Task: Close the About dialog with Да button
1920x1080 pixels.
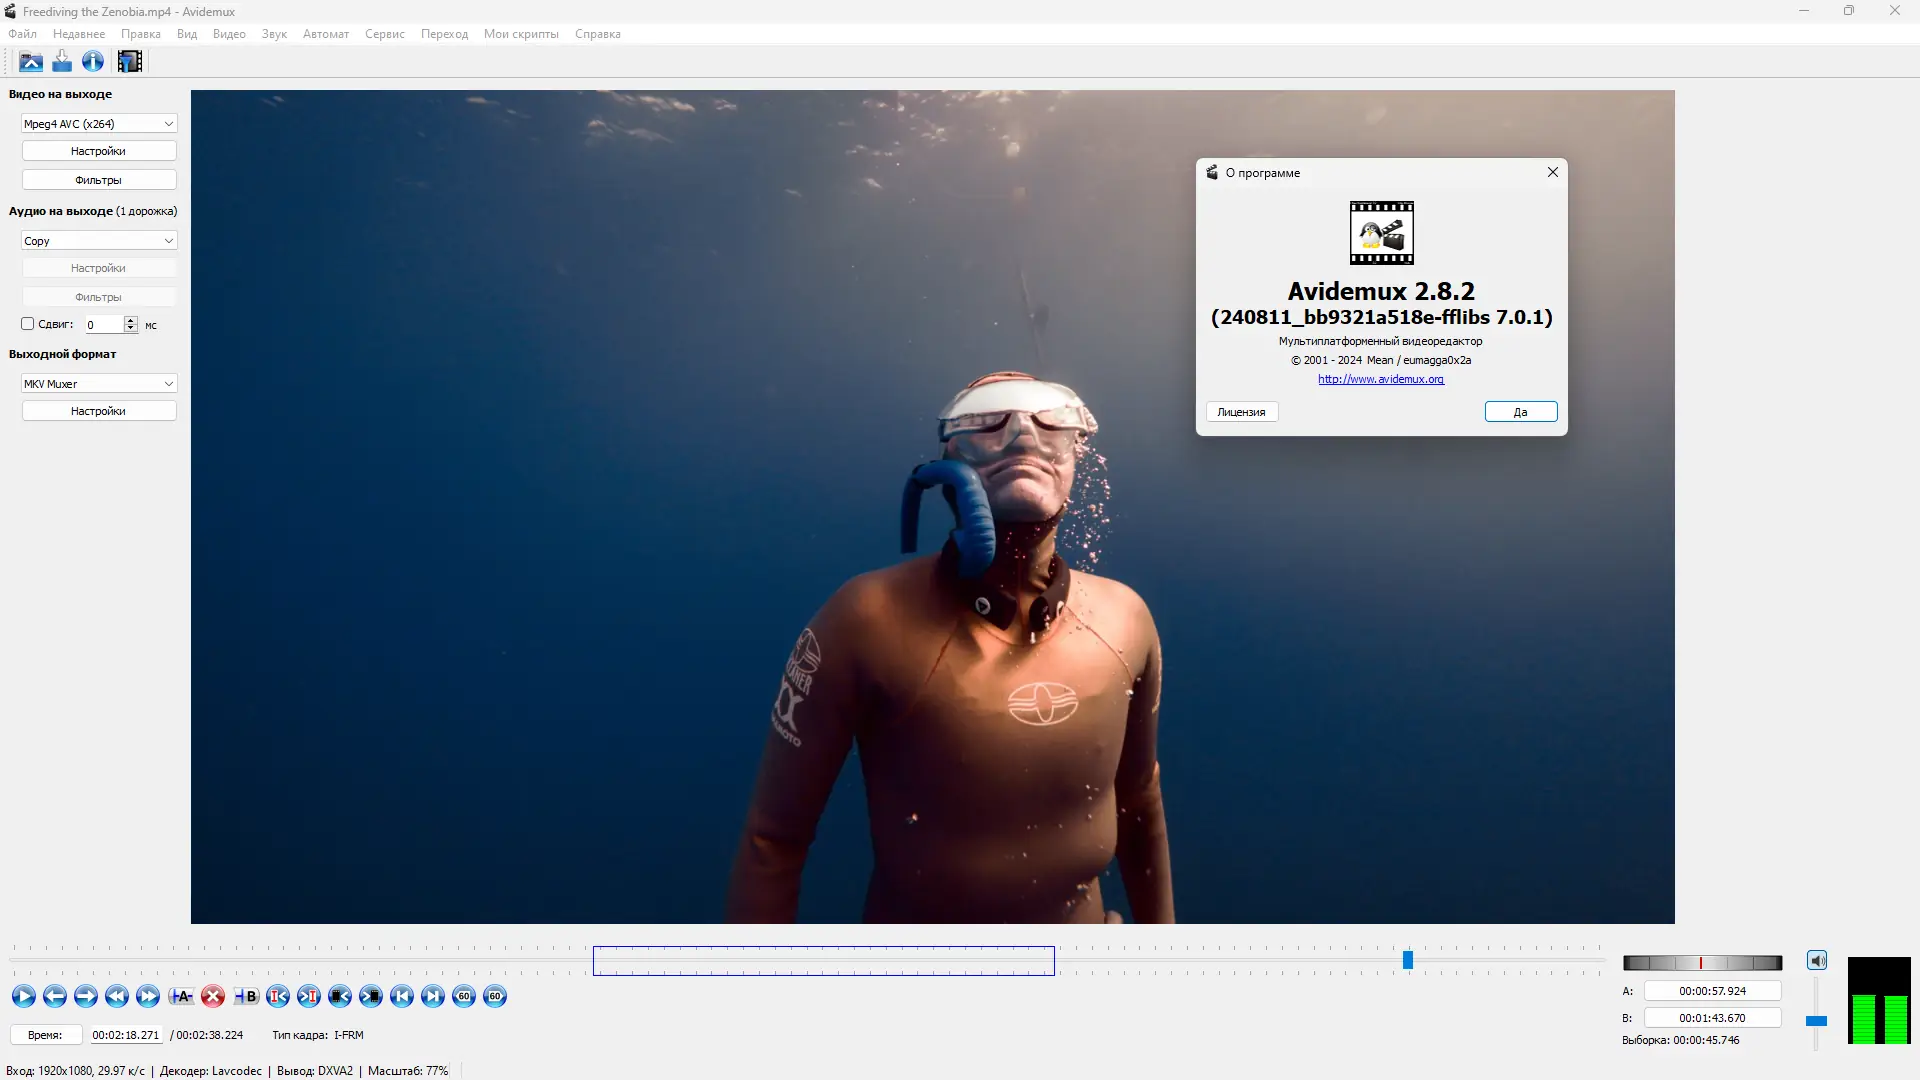Action: [x=1519, y=411]
